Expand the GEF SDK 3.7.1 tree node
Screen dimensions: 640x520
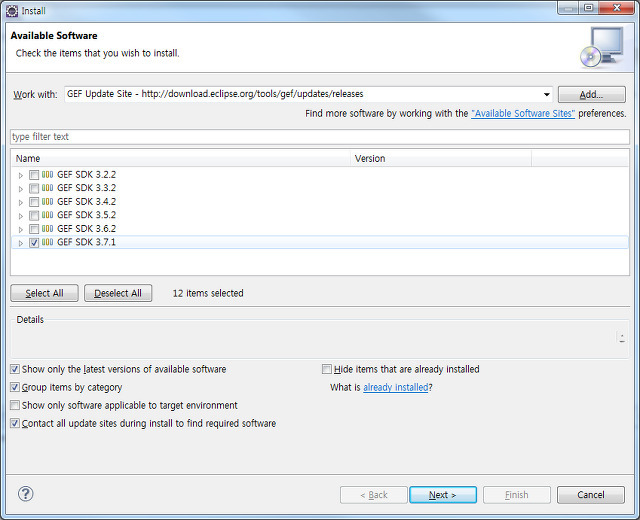(x=21, y=243)
